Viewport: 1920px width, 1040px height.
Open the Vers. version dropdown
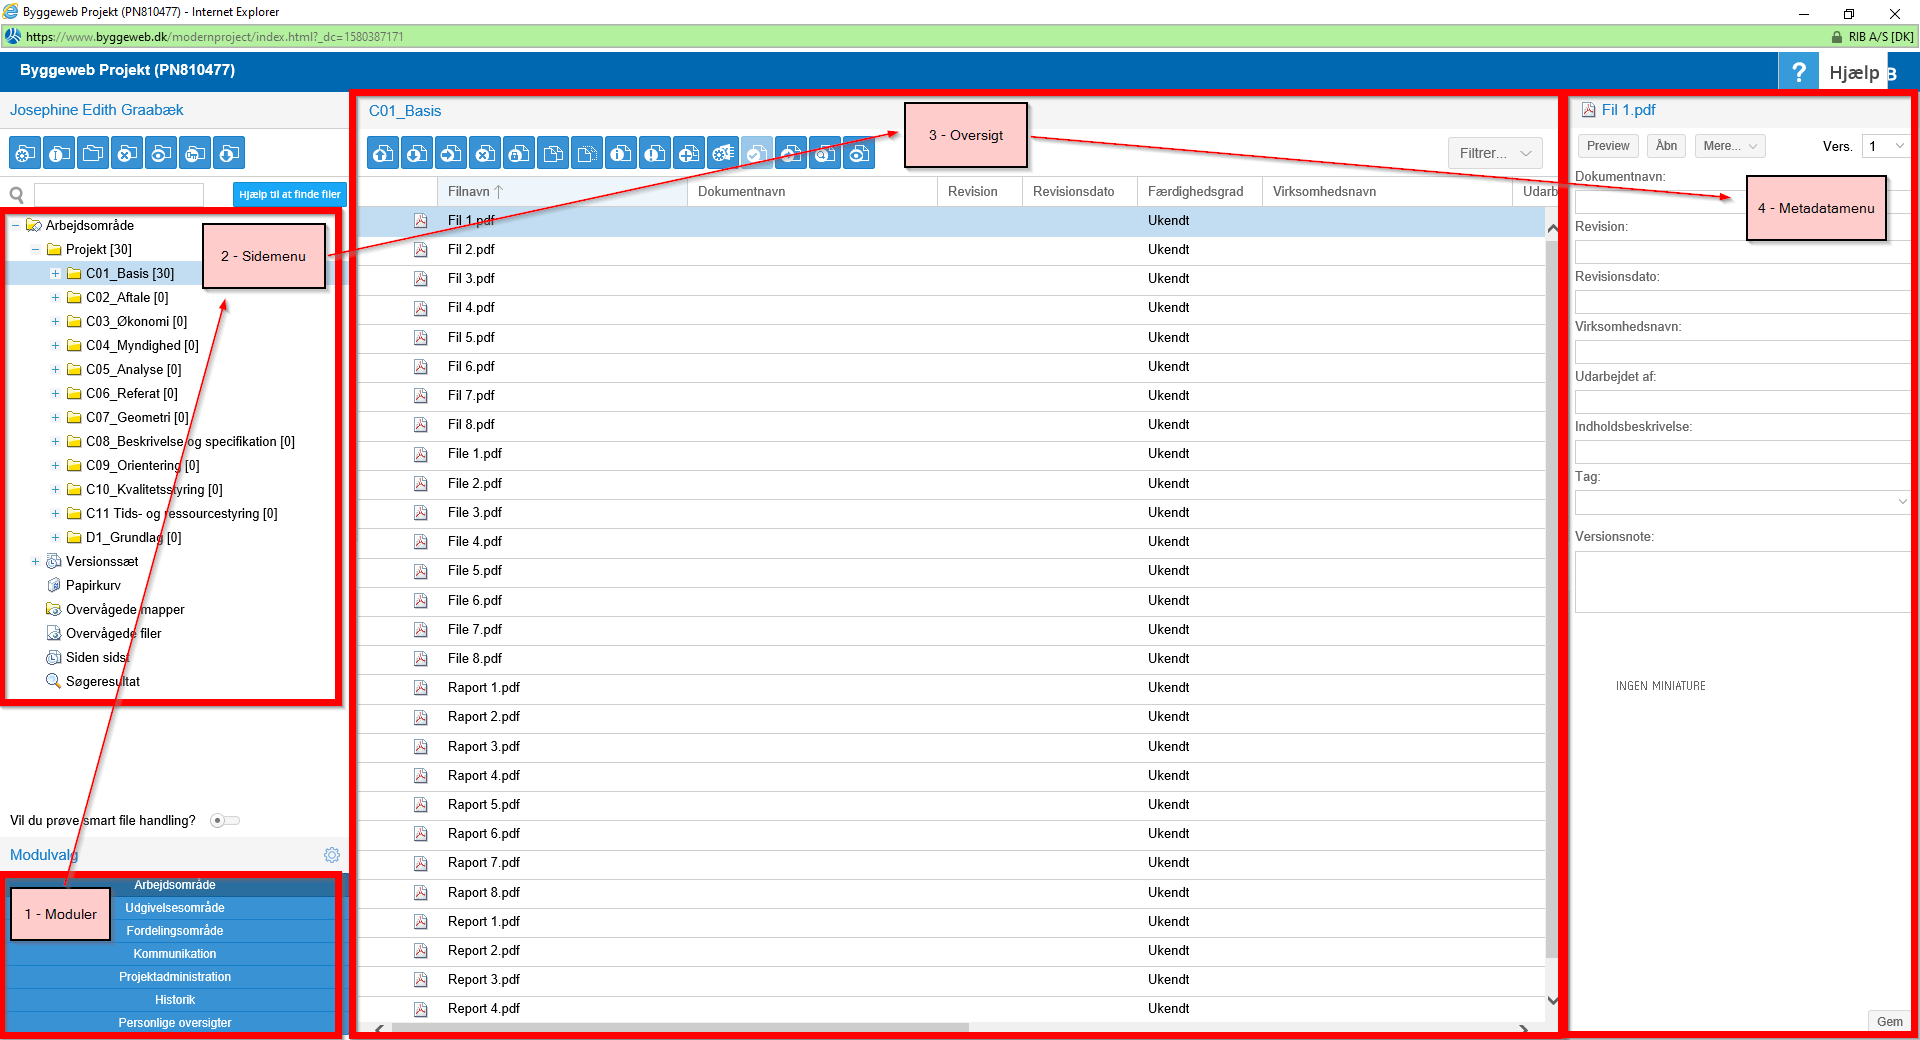click(1885, 146)
